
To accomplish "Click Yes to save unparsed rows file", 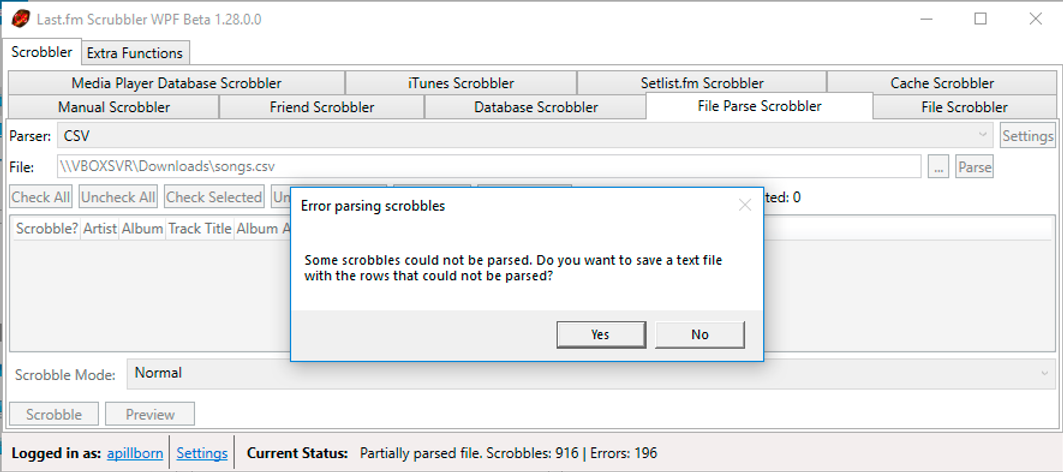I will tap(600, 335).
